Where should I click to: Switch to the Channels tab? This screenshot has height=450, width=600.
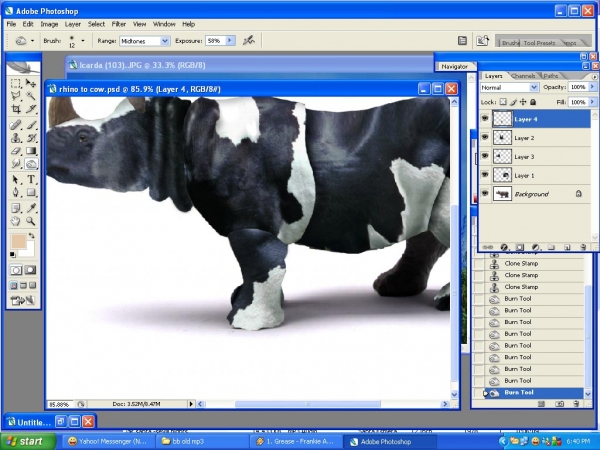[523, 76]
